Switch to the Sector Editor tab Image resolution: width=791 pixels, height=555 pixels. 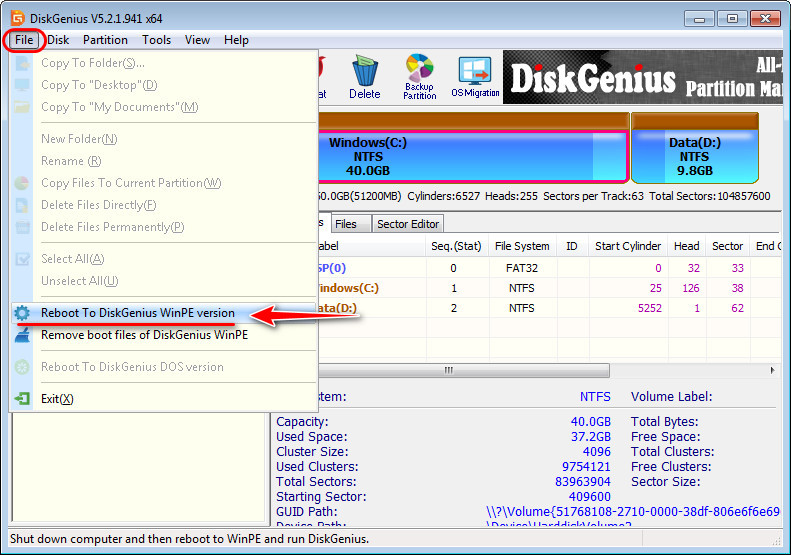(x=408, y=224)
